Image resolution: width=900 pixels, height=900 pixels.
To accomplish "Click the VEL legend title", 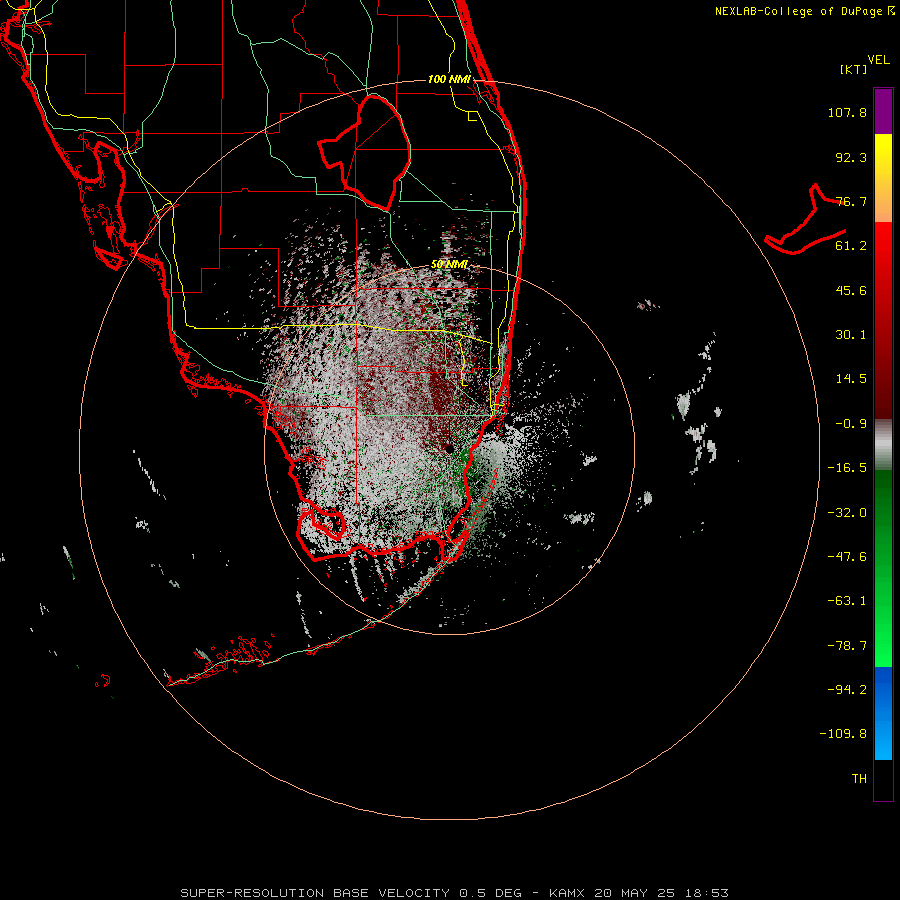I will [878, 60].
